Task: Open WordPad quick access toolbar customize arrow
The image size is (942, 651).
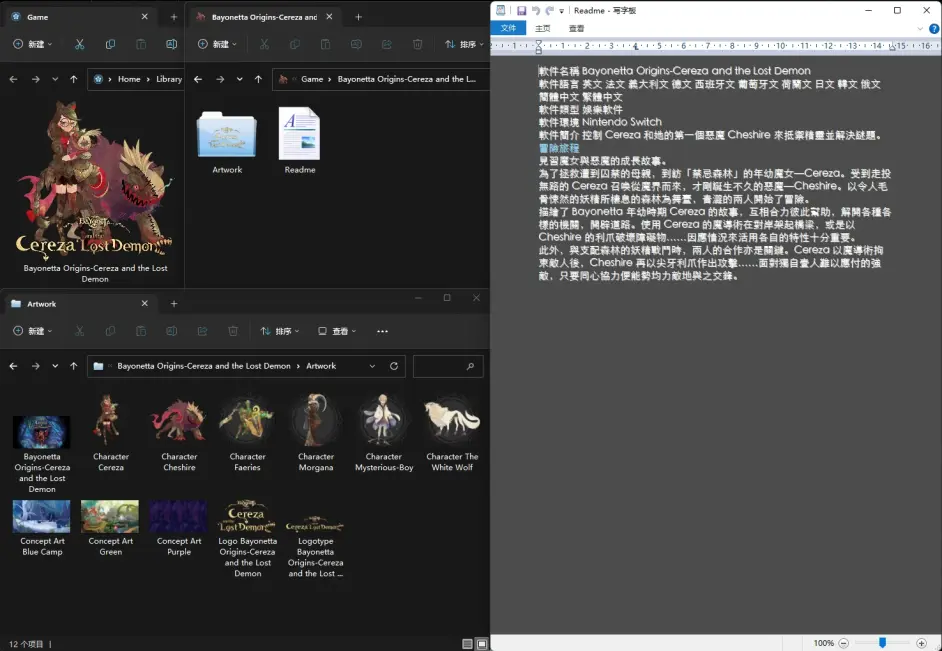Action: (562, 11)
